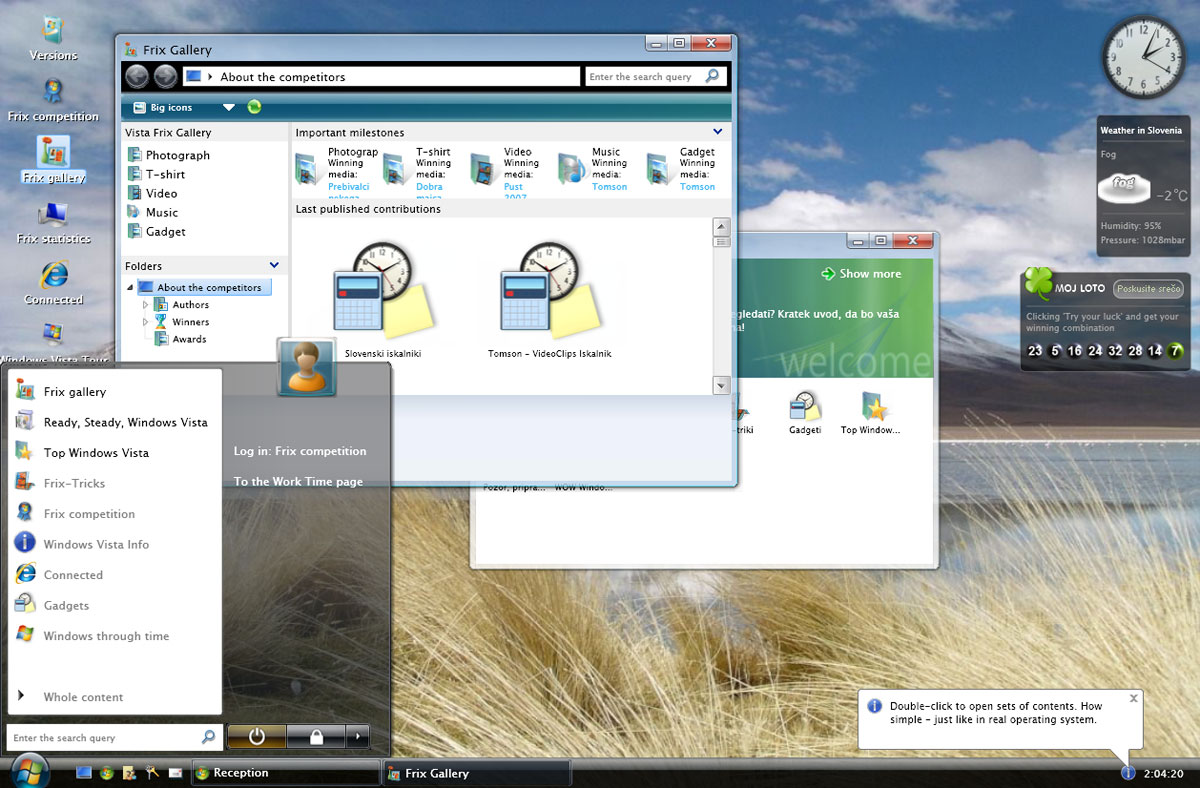
Task: Click the Music milestone folder icon
Action: 572,169
